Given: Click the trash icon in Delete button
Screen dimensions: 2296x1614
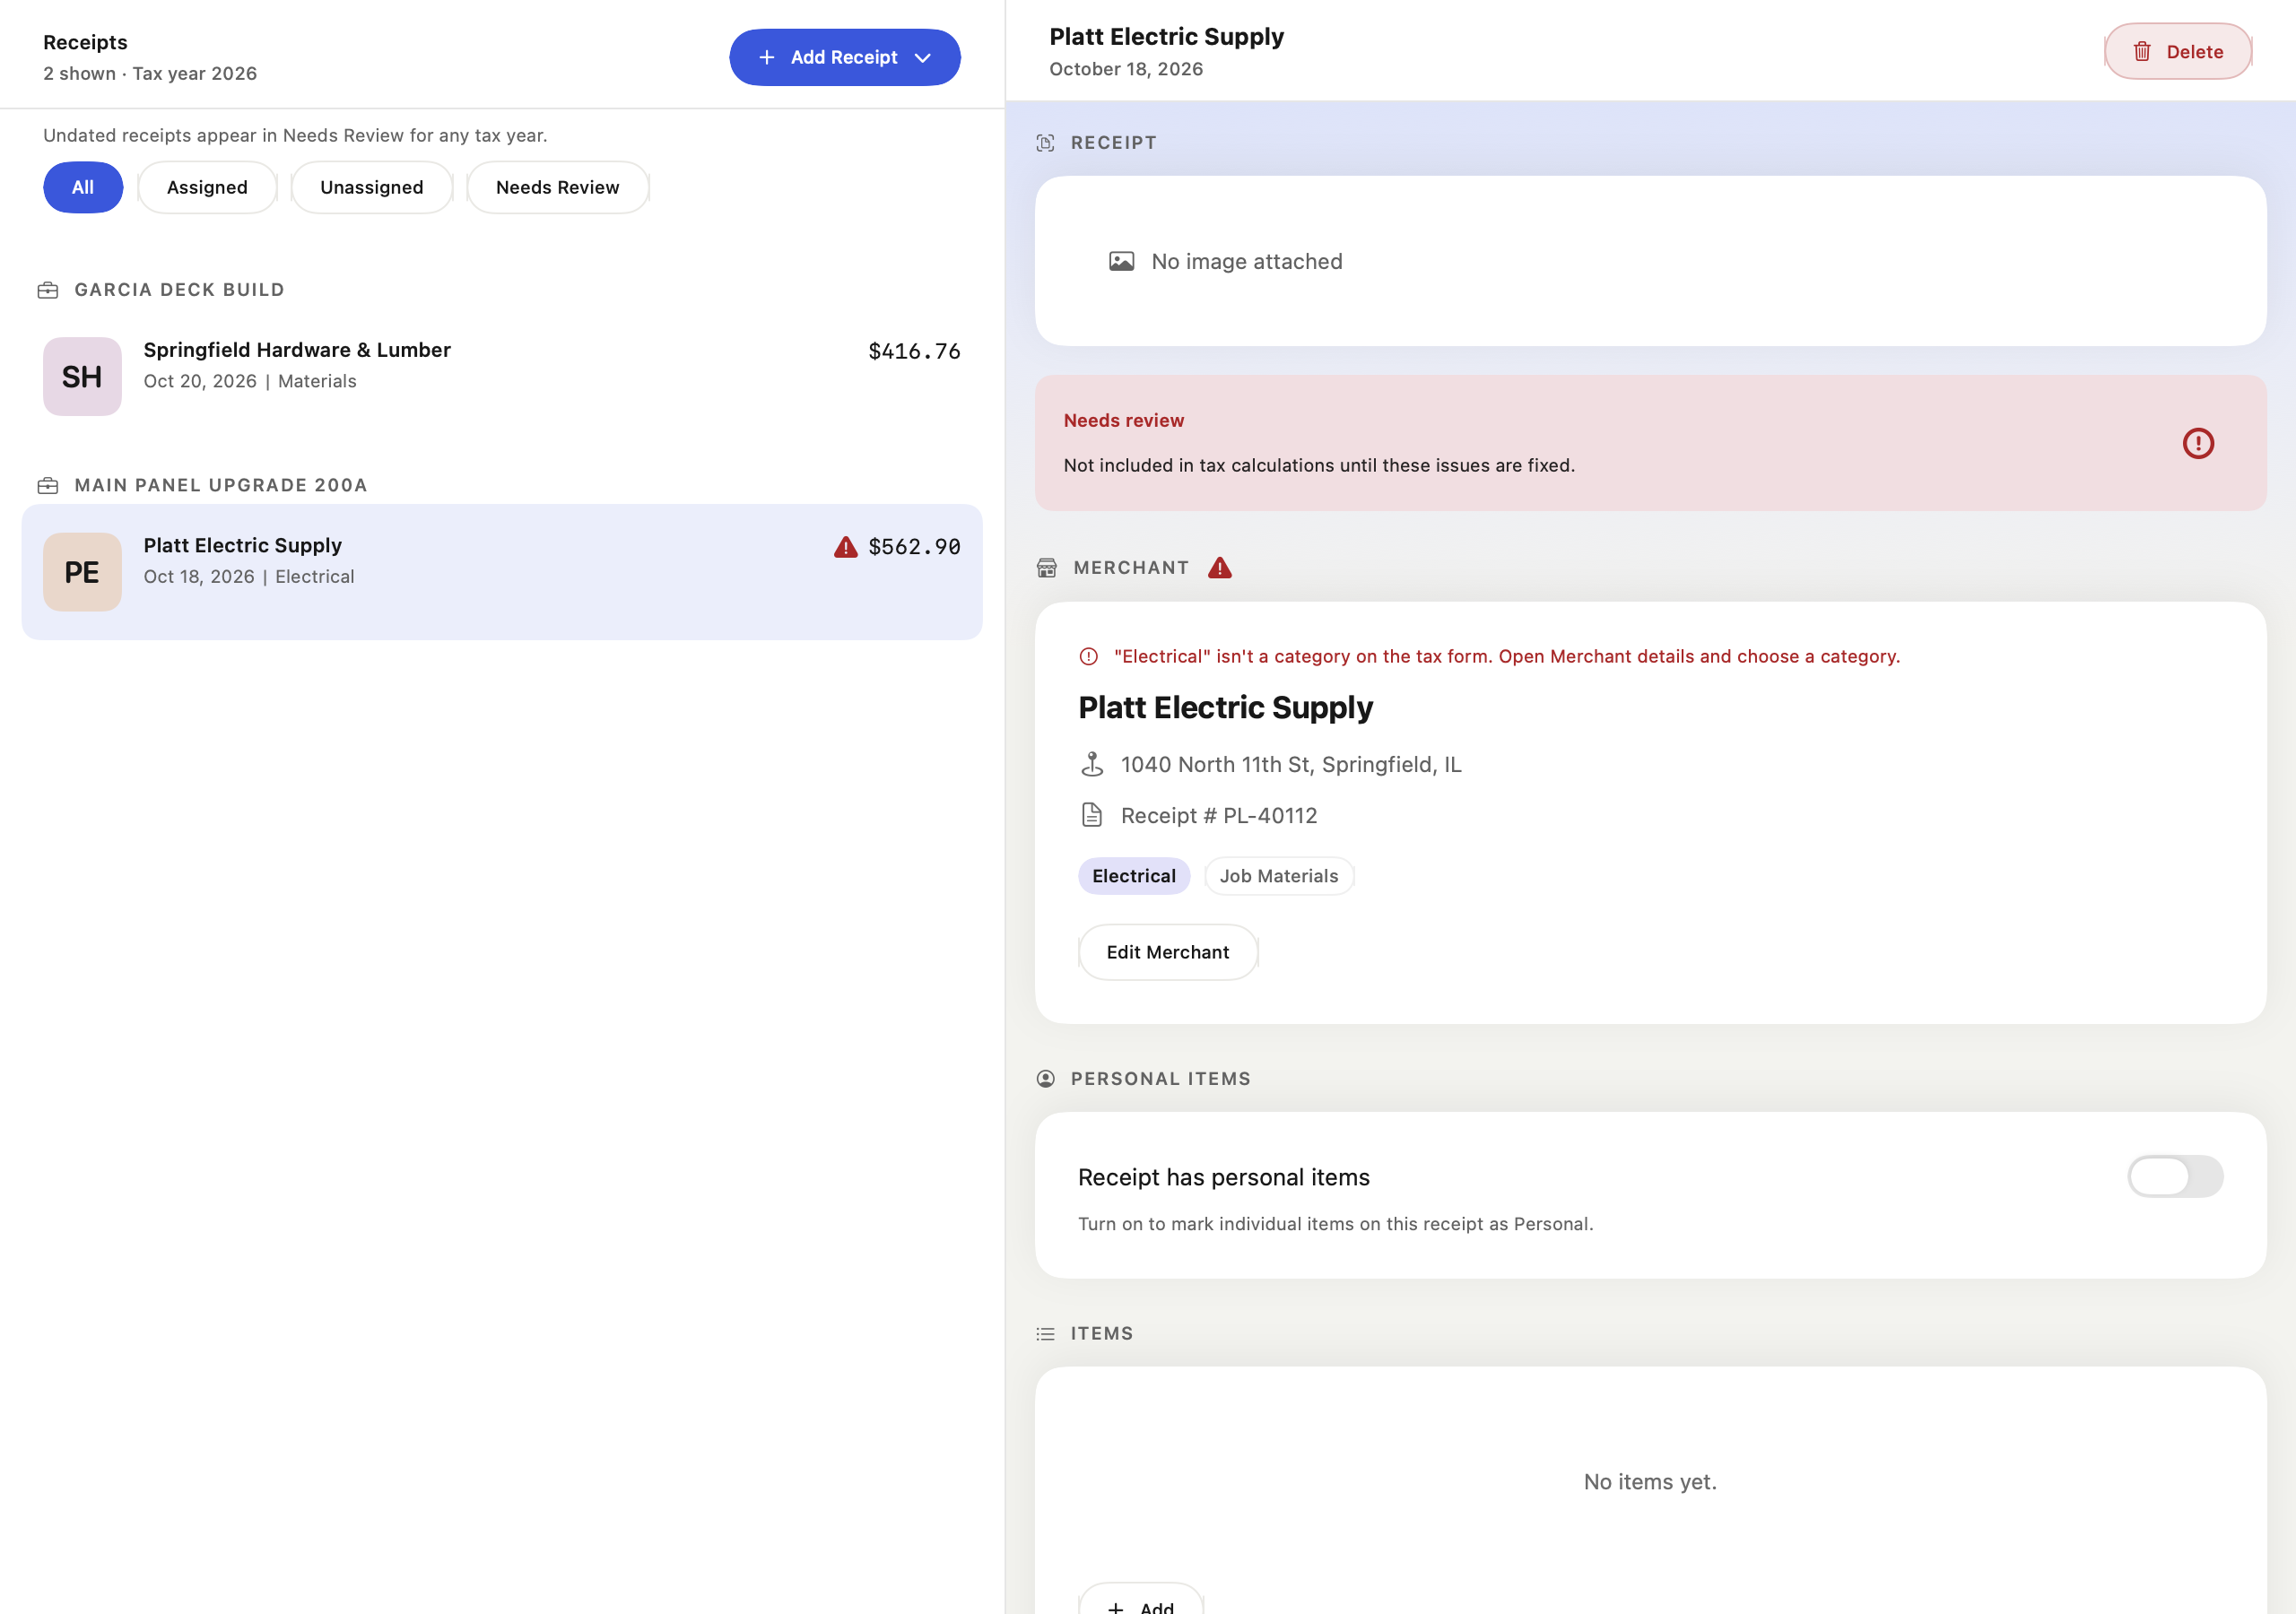Looking at the screenshot, I should coord(2142,52).
